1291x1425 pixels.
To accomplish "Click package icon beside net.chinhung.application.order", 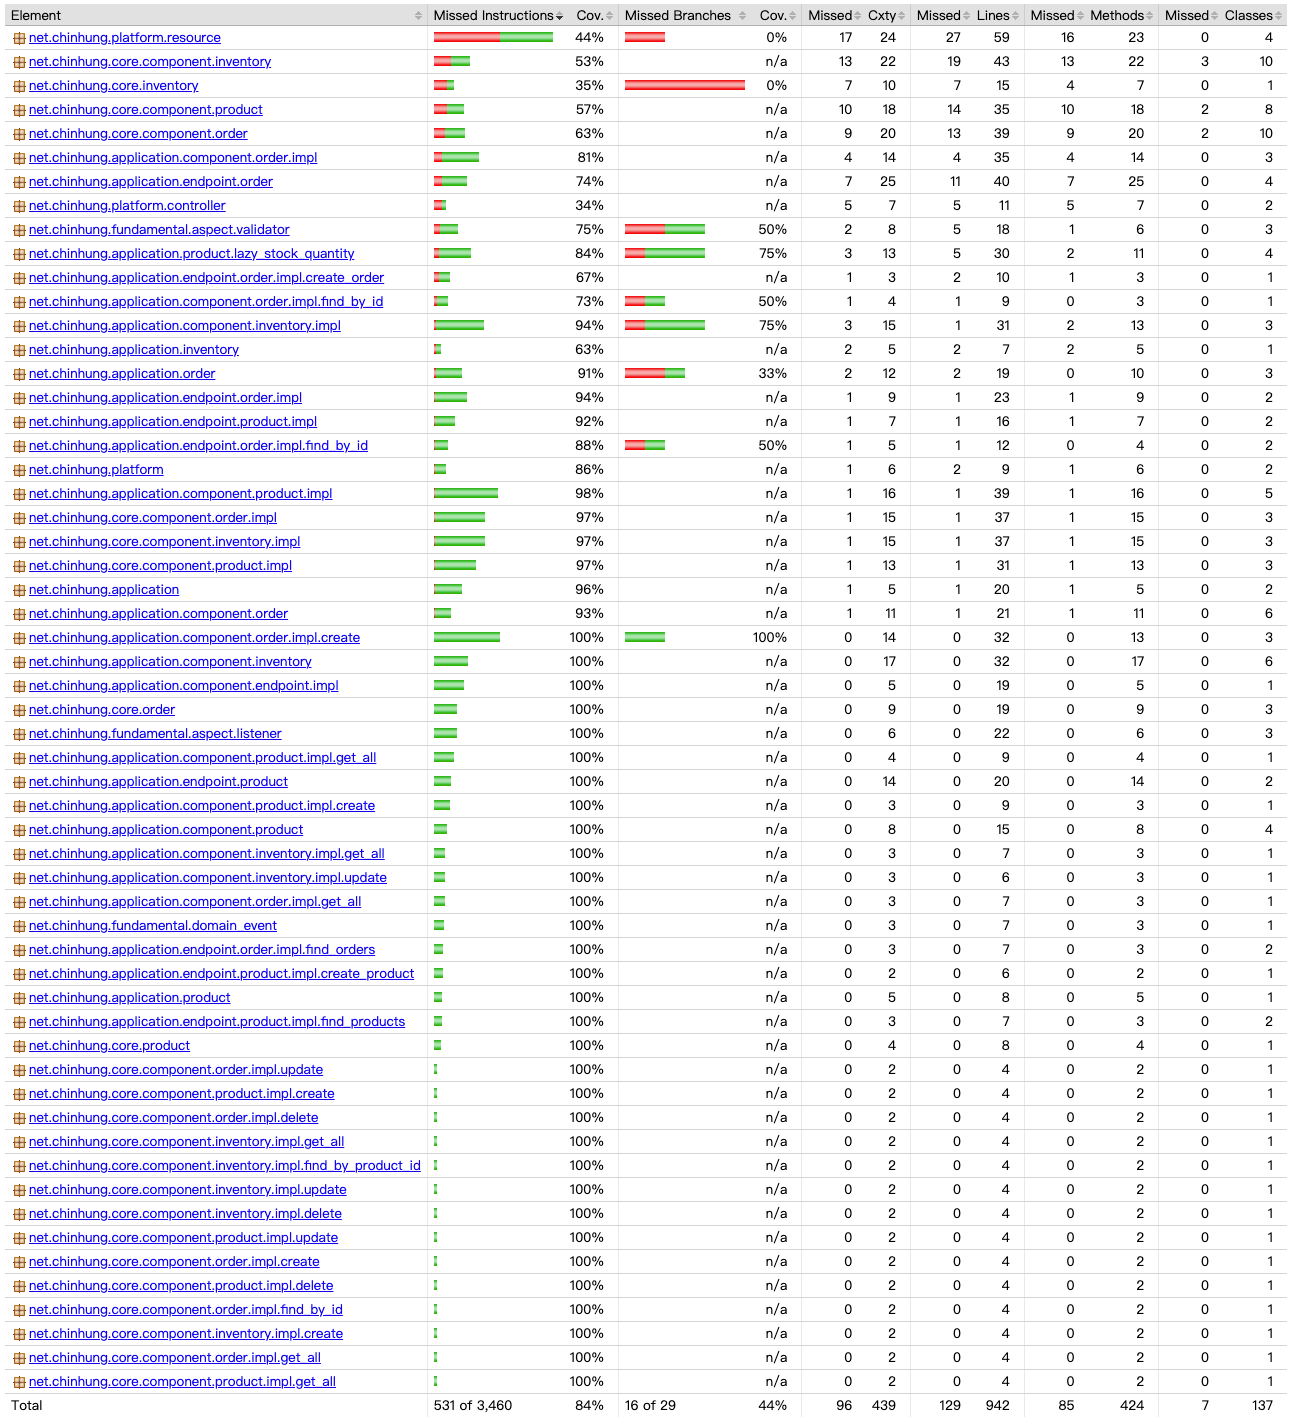I will point(19,374).
